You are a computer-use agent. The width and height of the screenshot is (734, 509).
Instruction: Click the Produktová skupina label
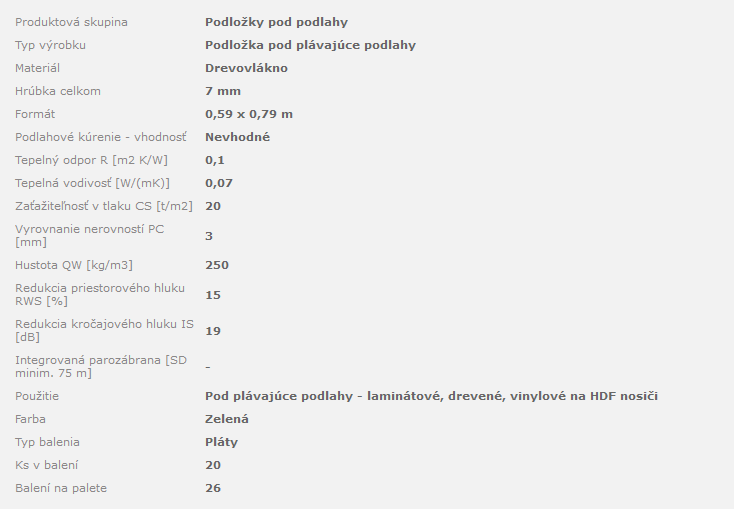(71, 22)
